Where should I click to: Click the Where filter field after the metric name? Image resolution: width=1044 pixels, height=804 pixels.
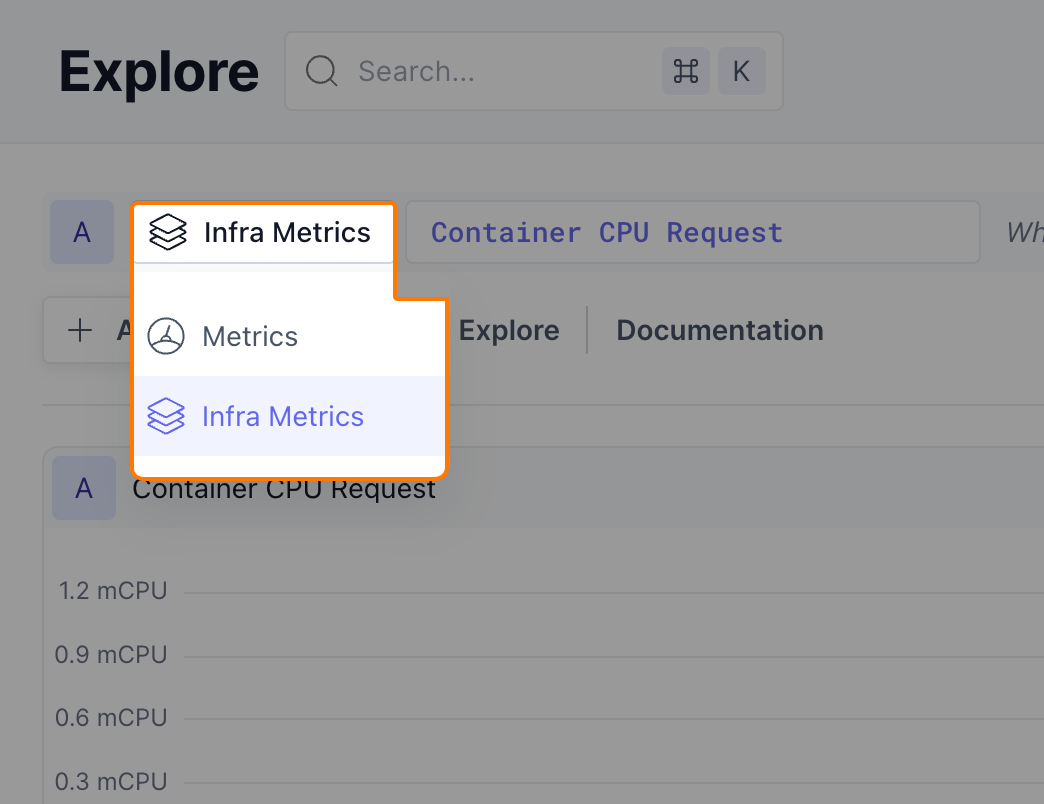tap(1023, 233)
